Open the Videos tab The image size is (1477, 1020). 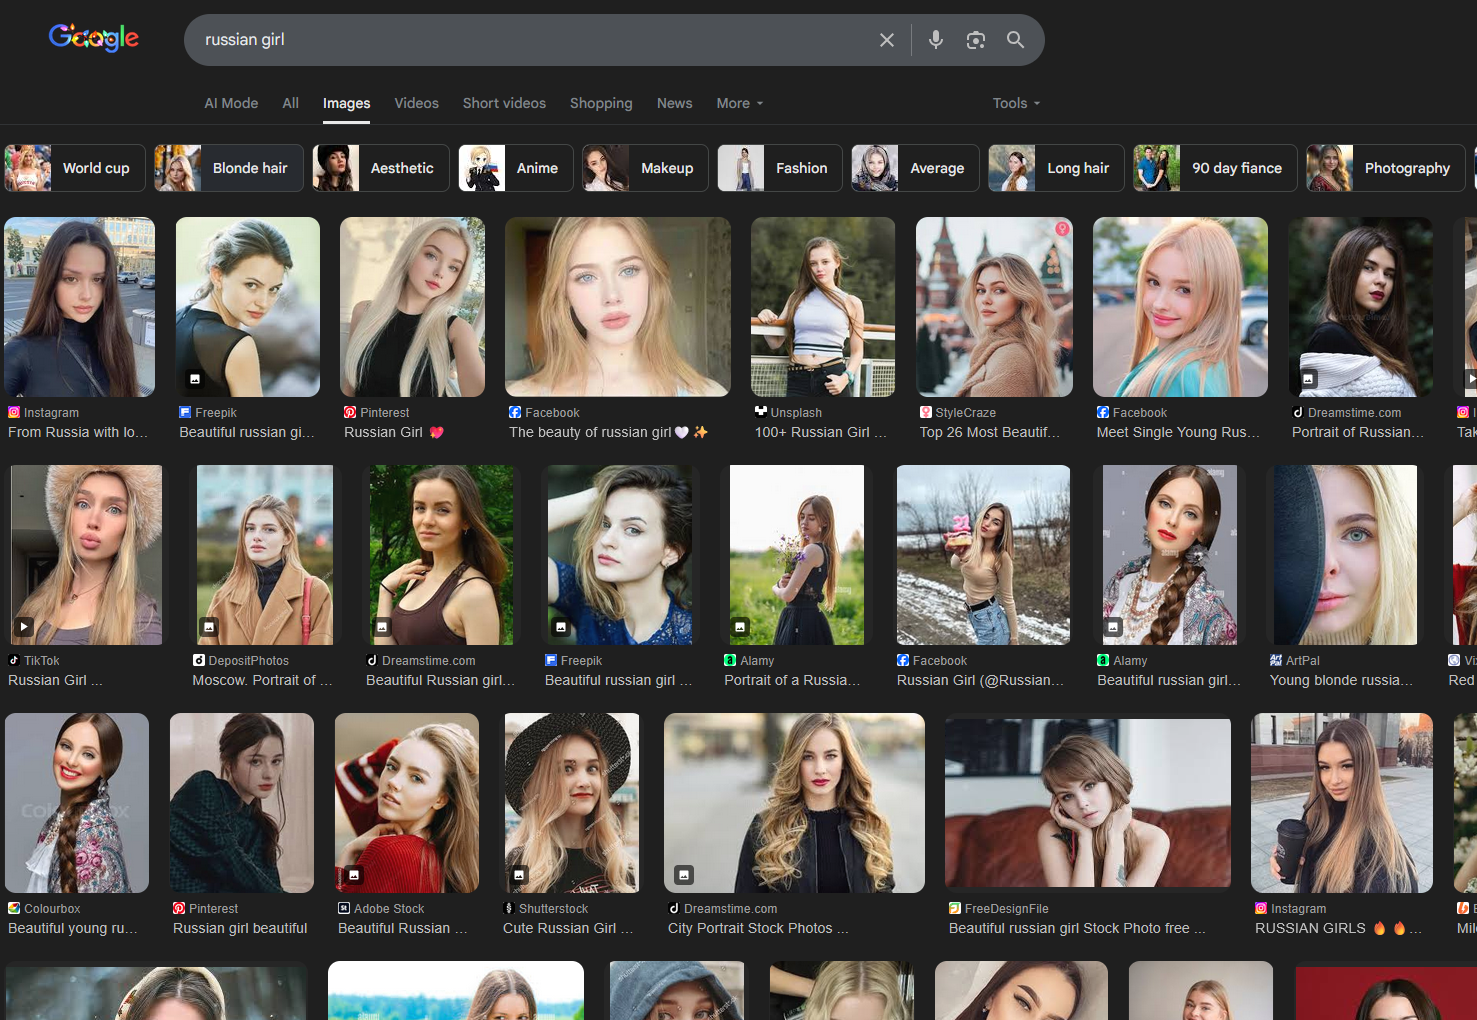point(416,103)
